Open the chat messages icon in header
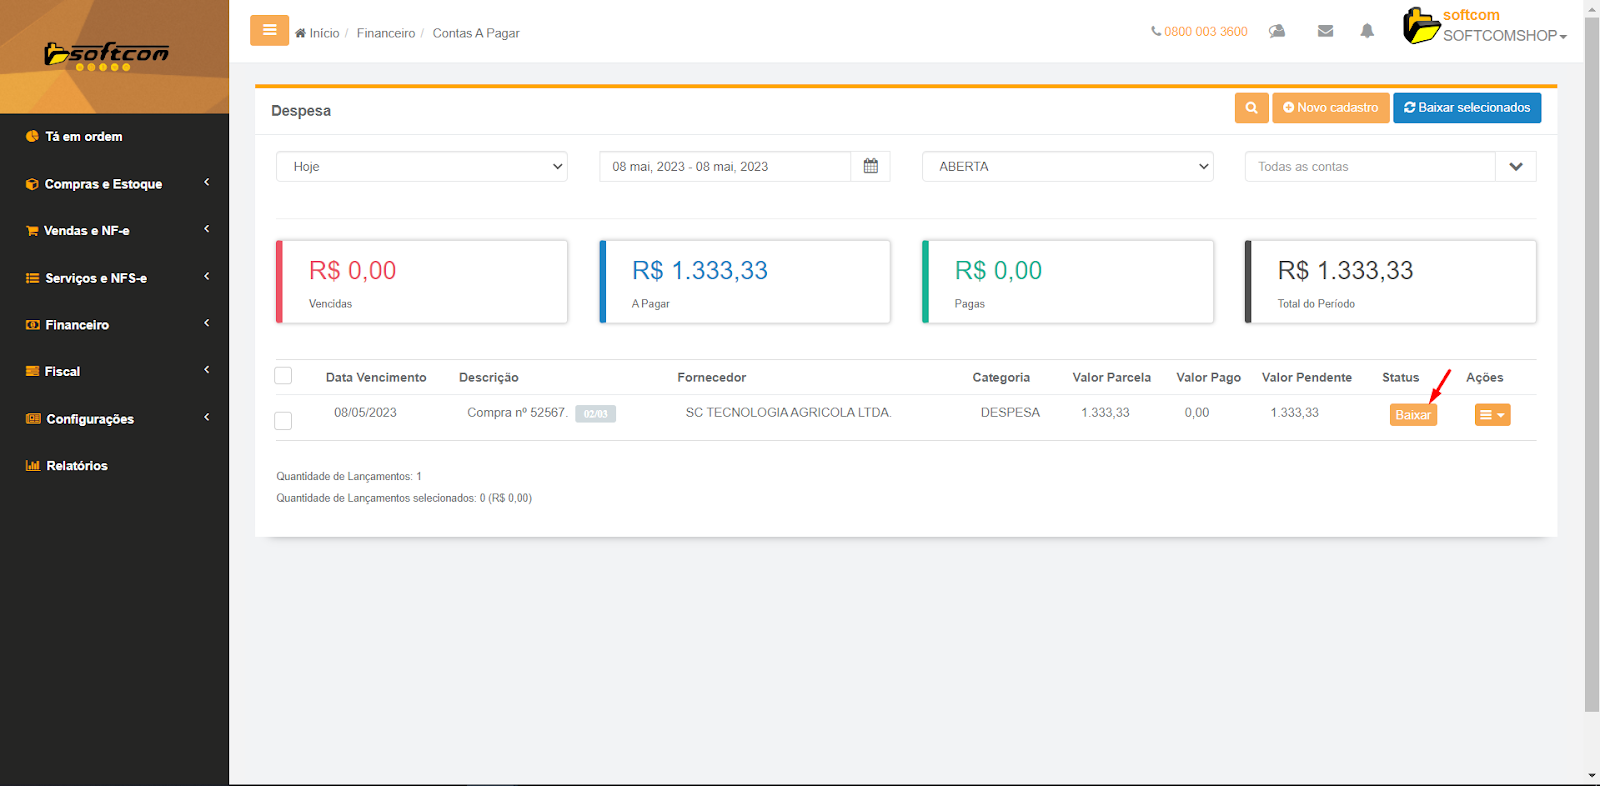 1277,31
